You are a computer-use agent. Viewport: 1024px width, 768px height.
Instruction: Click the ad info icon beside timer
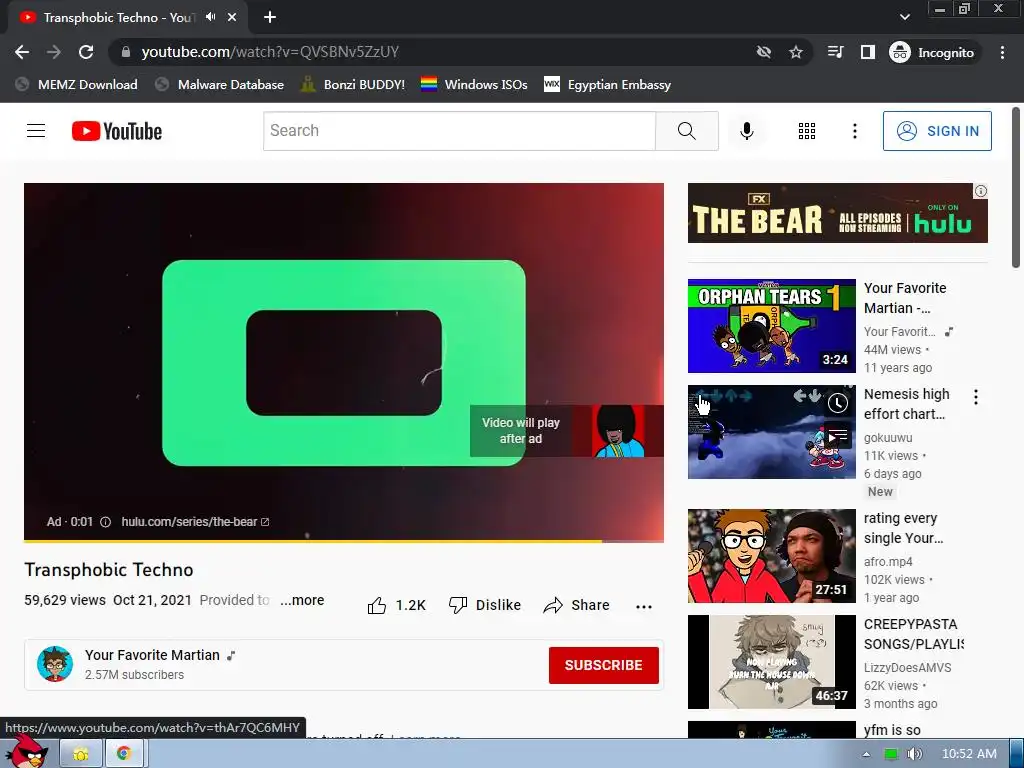pyautogui.click(x=105, y=522)
